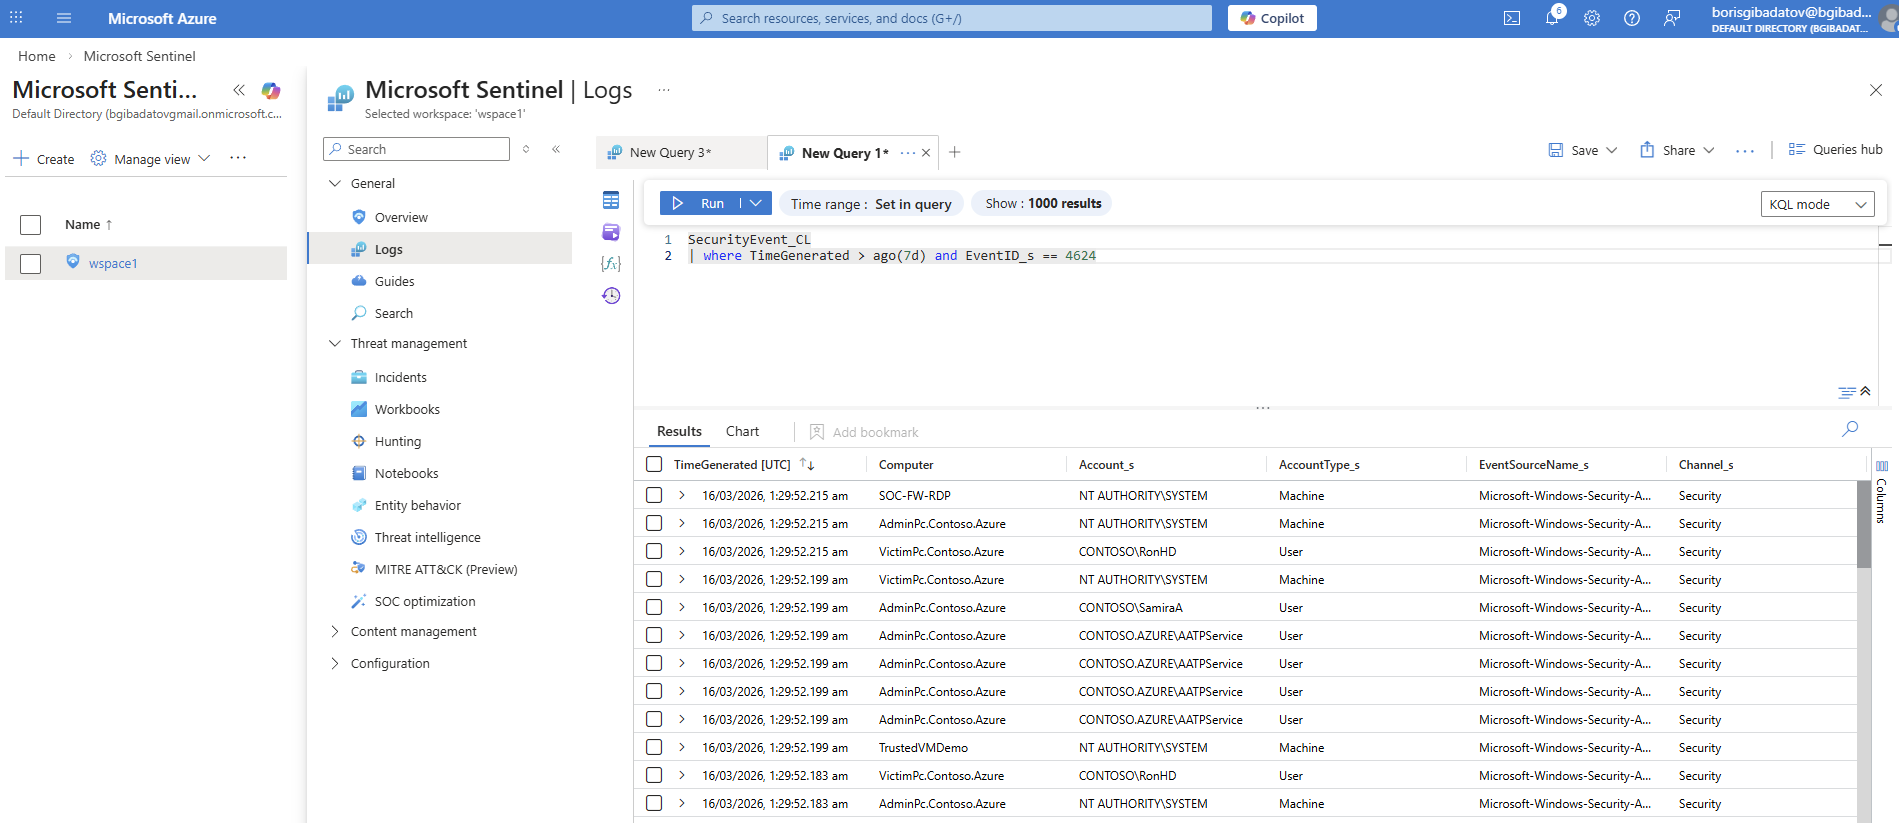Switch to the New Query 3 tab
This screenshot has height=823, width=1899.
pos(671,152)
